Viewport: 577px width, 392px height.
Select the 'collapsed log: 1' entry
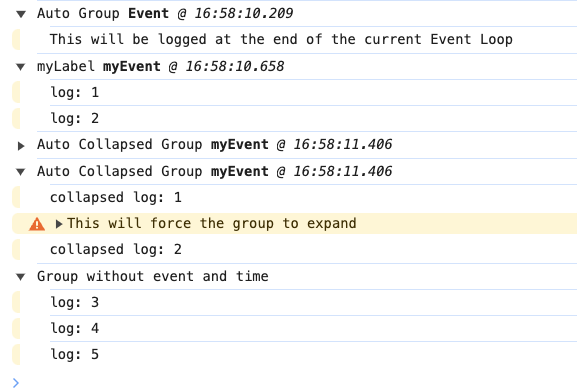click(116, 198)
